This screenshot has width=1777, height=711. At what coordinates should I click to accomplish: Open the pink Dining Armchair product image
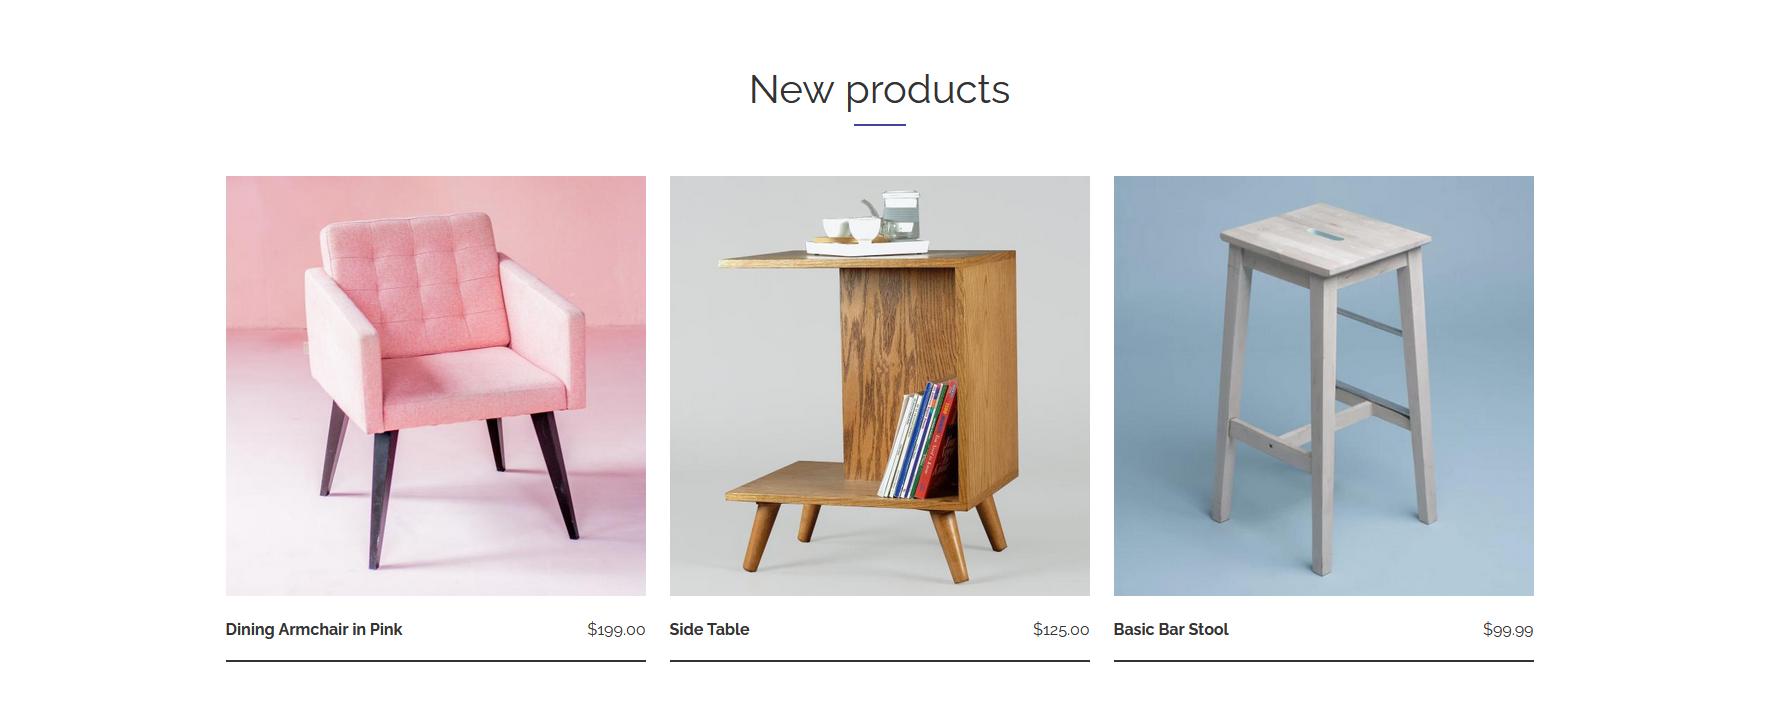click(x=435, y=386)
